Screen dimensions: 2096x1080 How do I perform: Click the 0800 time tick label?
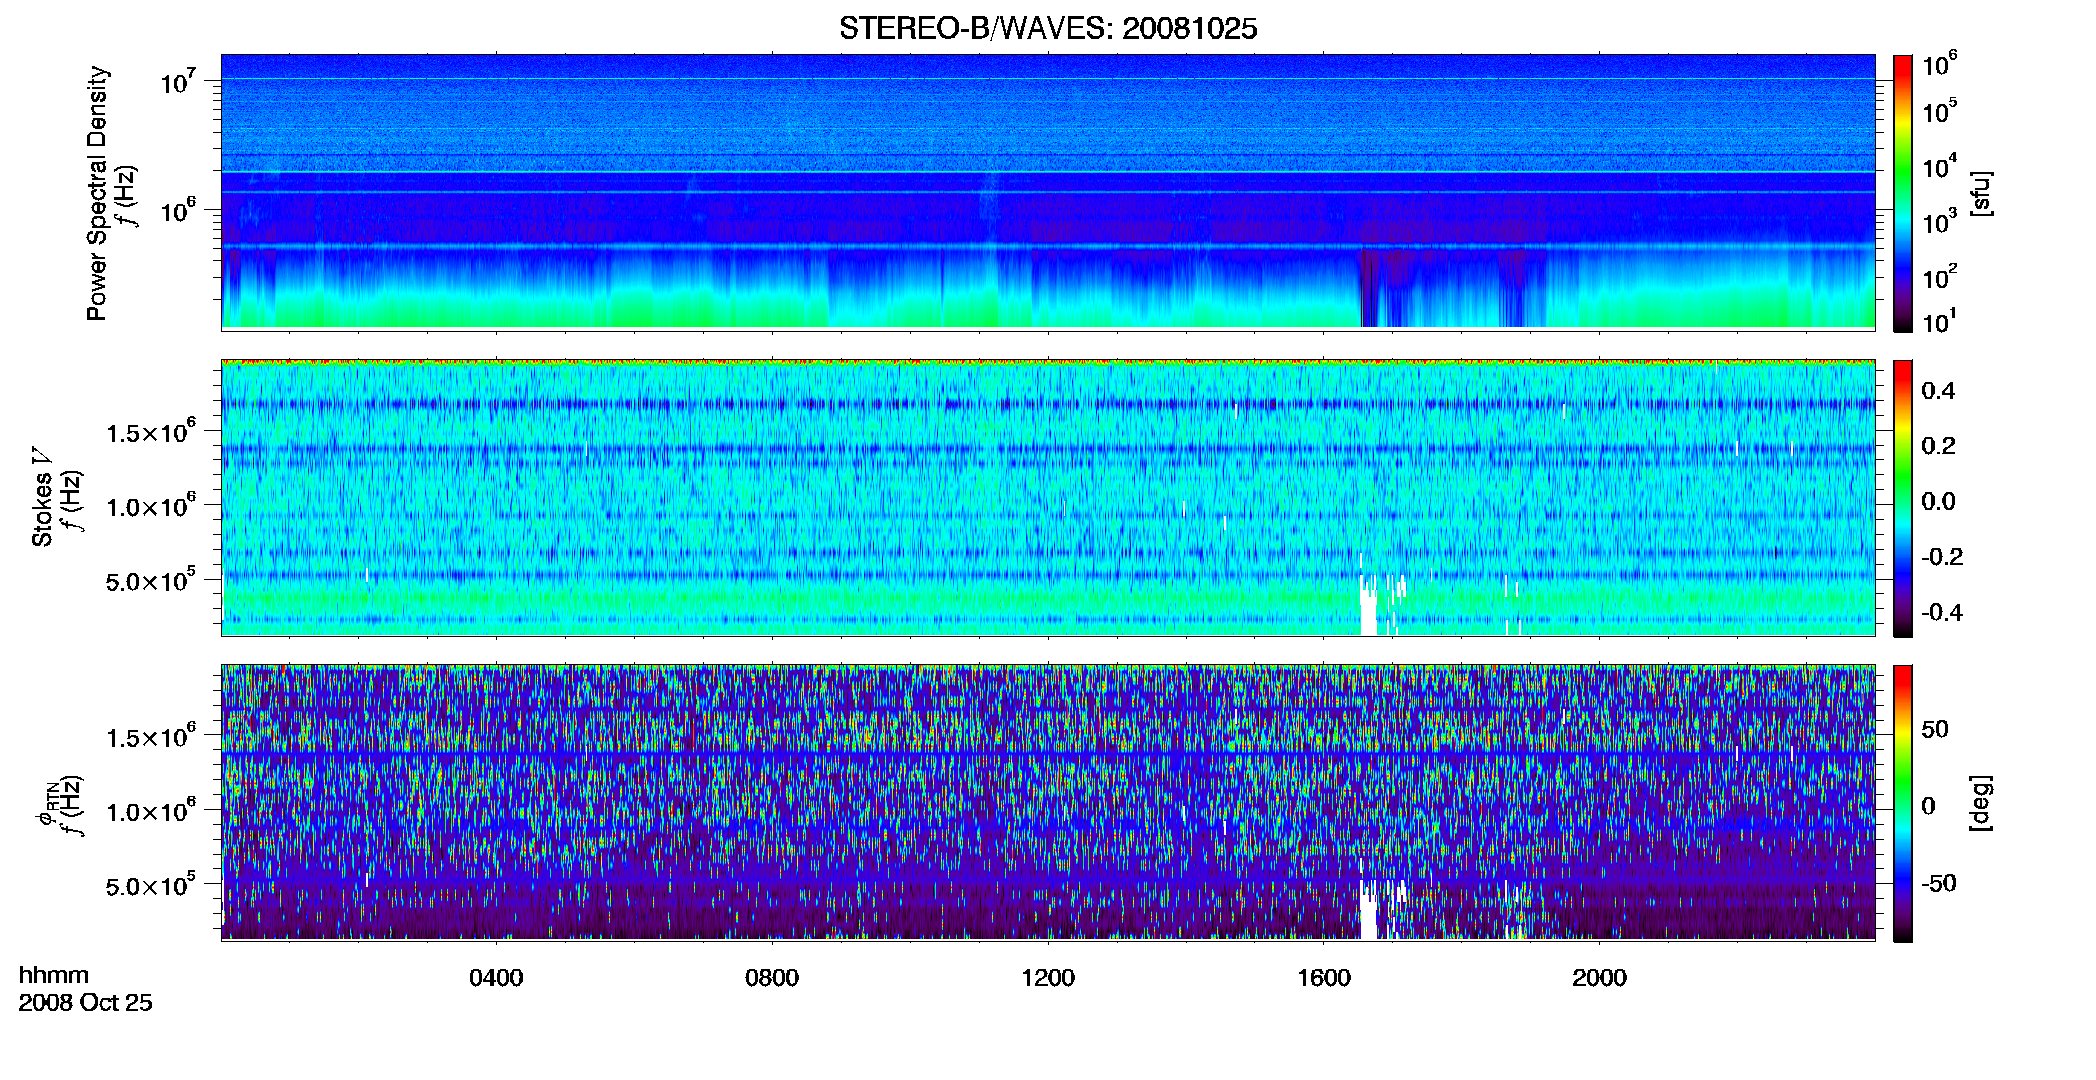(x=772, y=978)
